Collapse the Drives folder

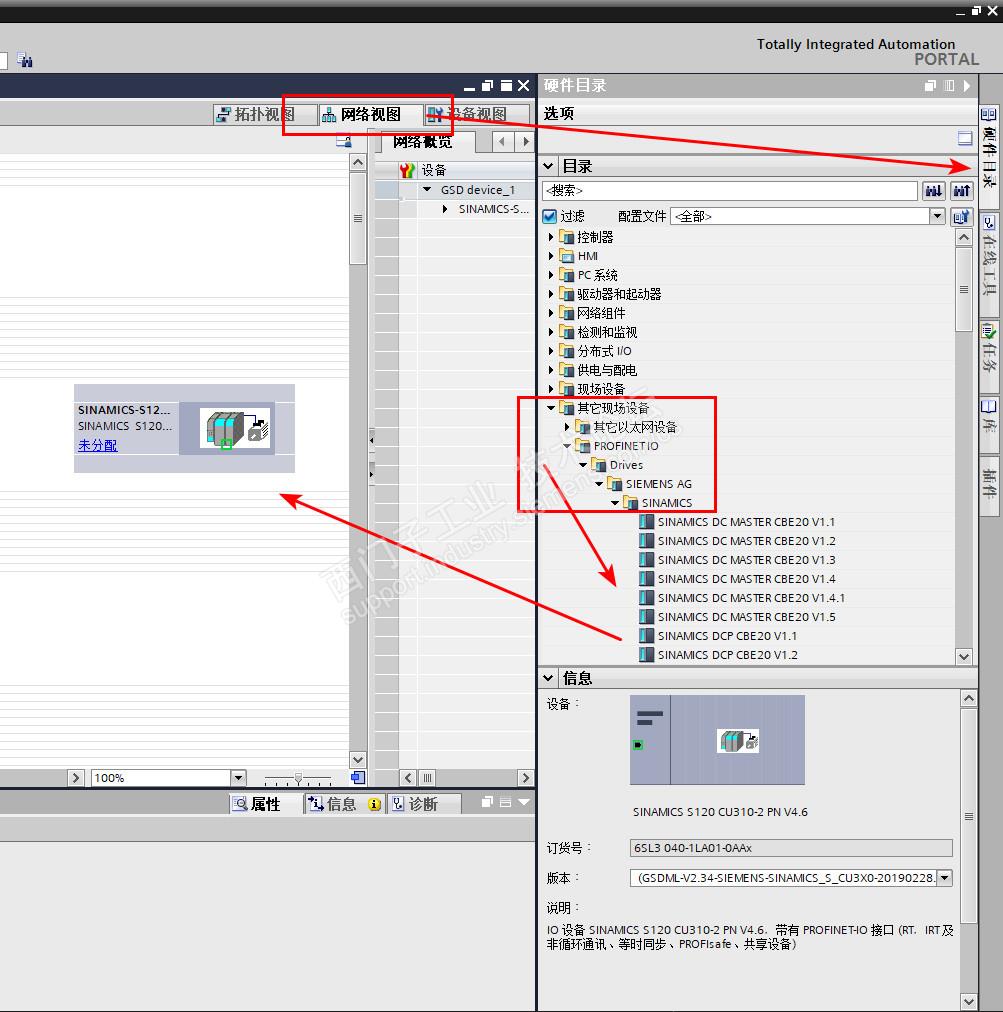[583, 465]
